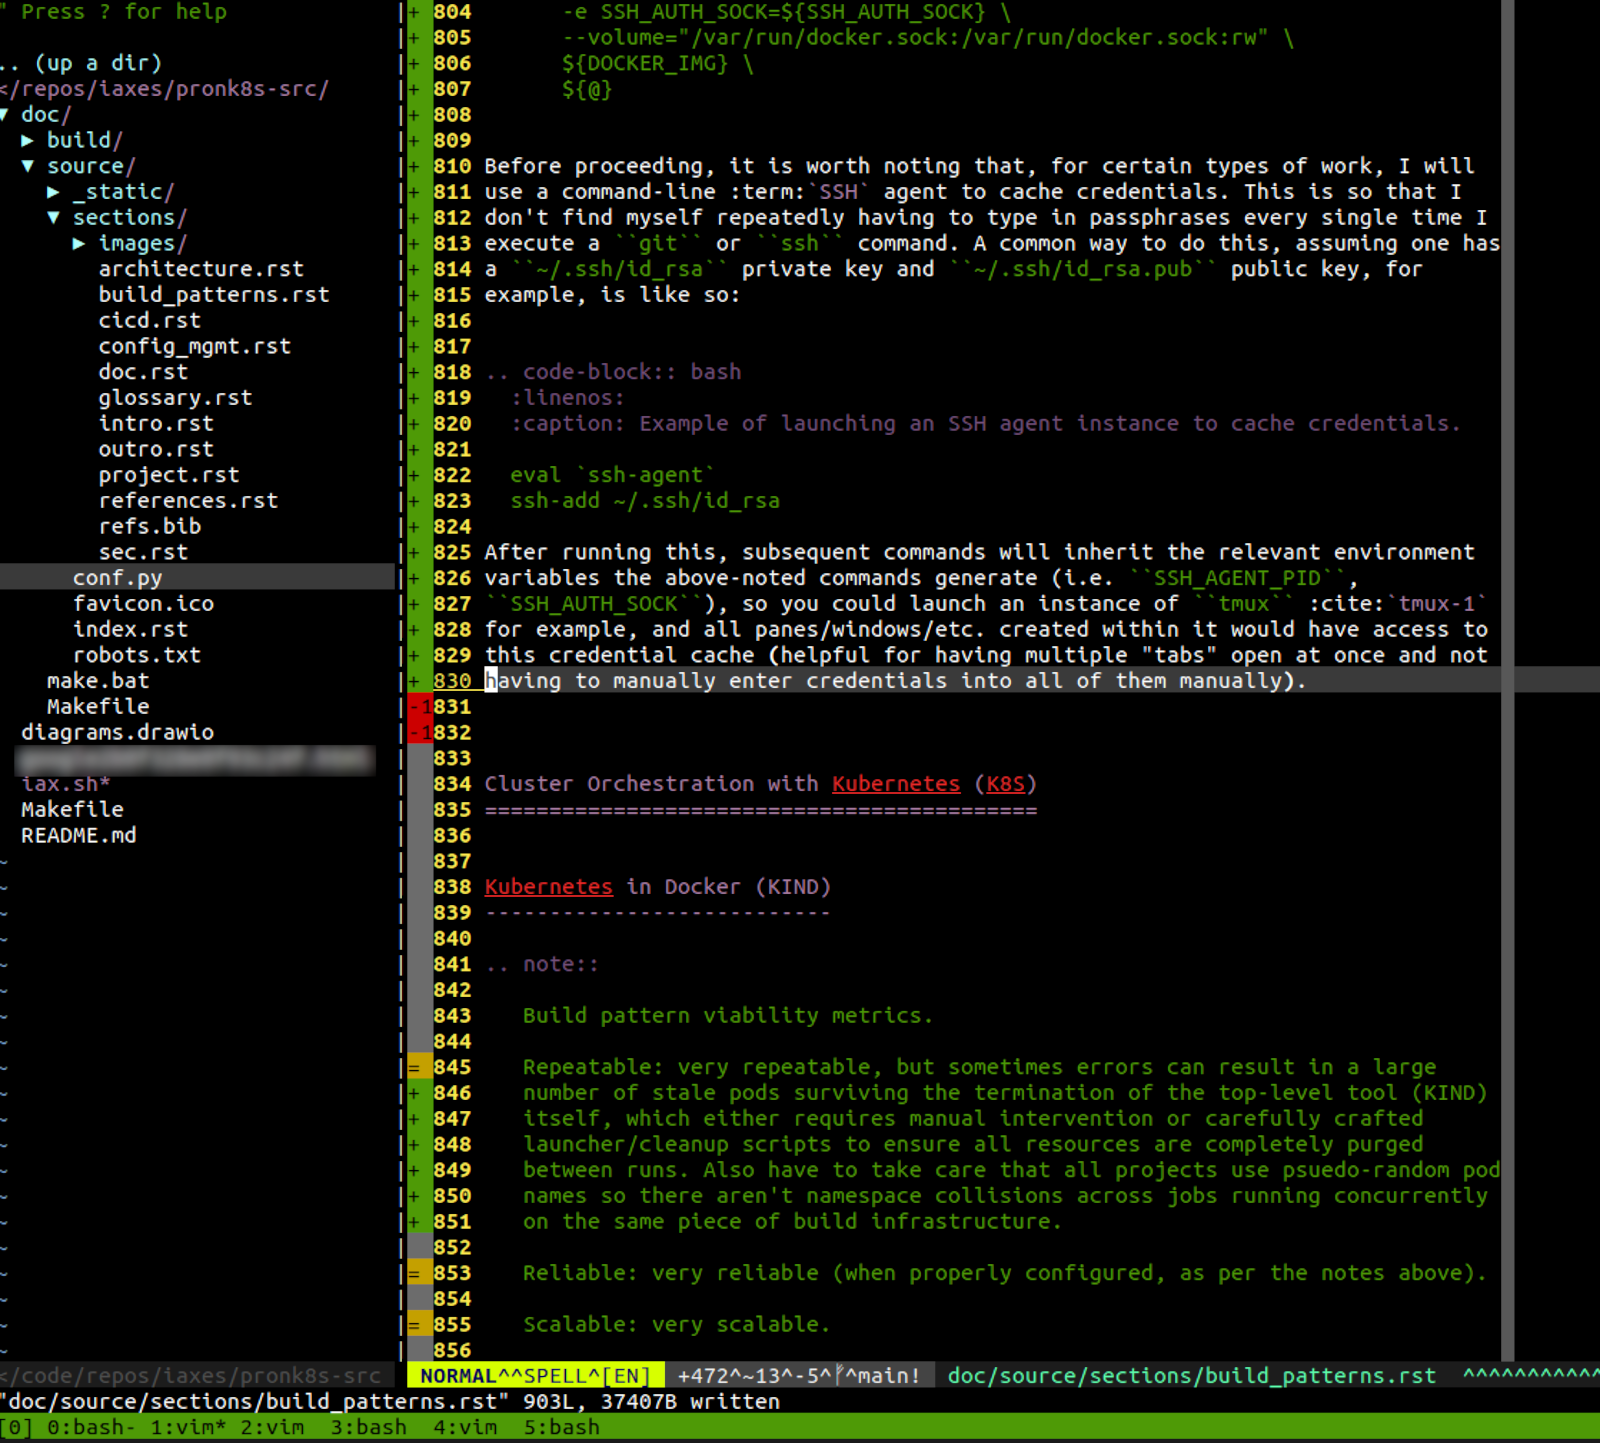Open README.md in the file tree
Viewport: 1600px width, 1443px height.
(x=79, y=836)
